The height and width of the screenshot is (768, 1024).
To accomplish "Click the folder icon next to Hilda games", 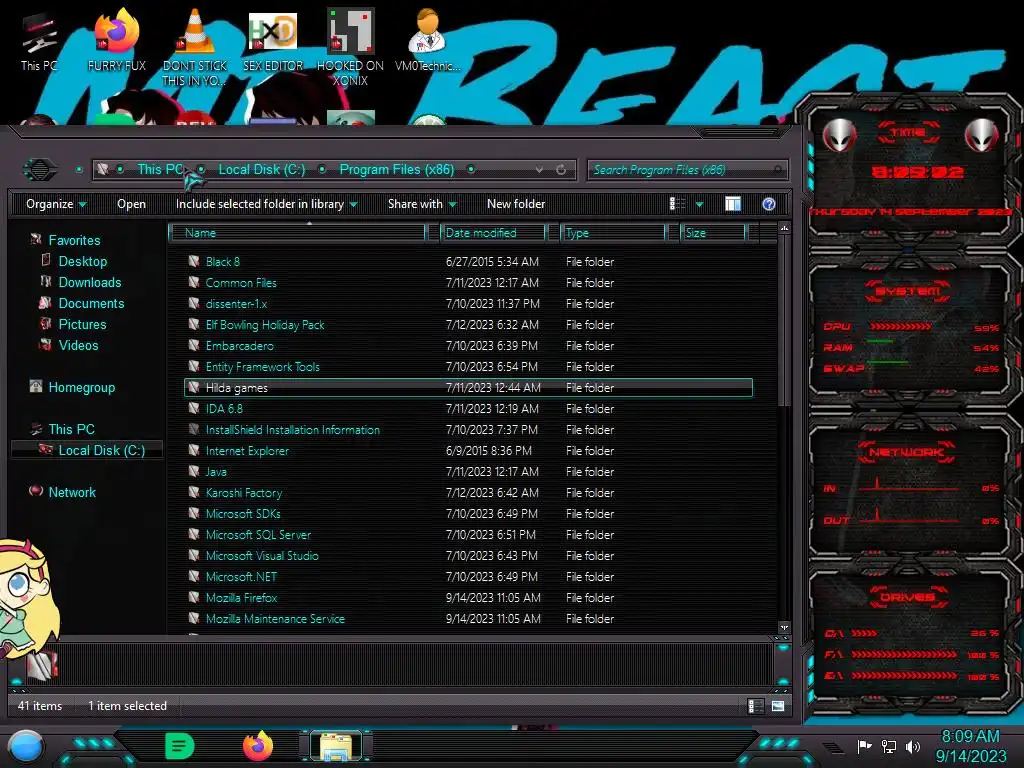I will [x=194, y=387].
